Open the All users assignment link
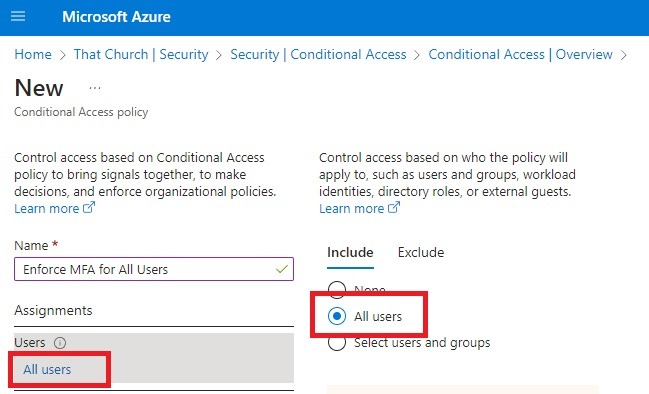 tap(47, 369)
